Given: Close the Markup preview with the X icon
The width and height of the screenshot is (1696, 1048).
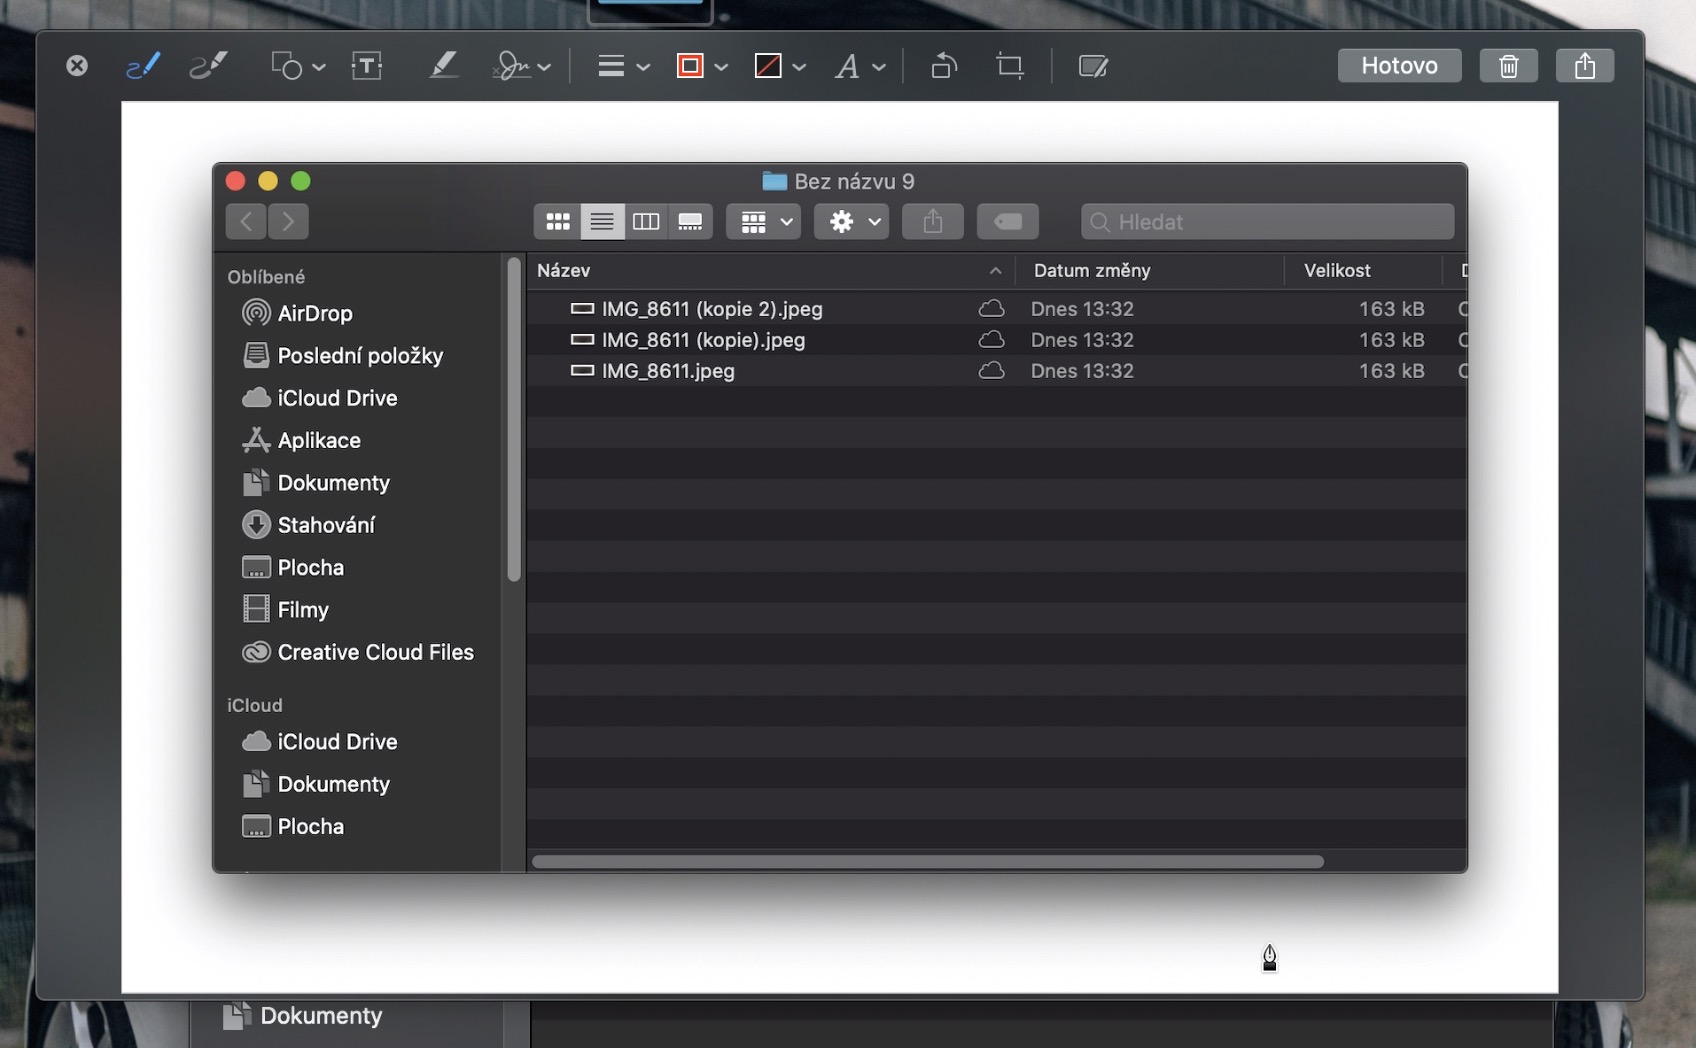Looking at the screenshot, I should click(x=77, y=66).
